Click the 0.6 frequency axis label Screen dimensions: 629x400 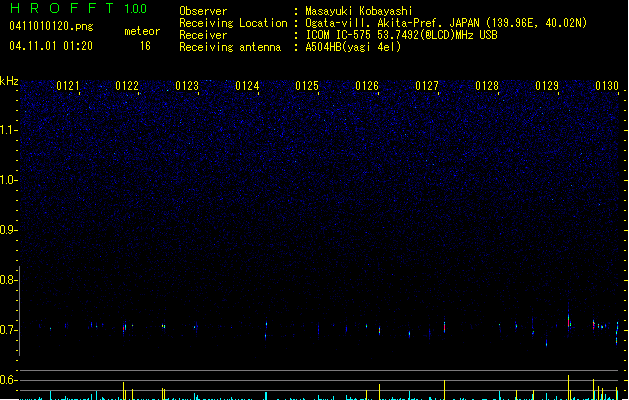pyautogui.click(x=7, y=380)
